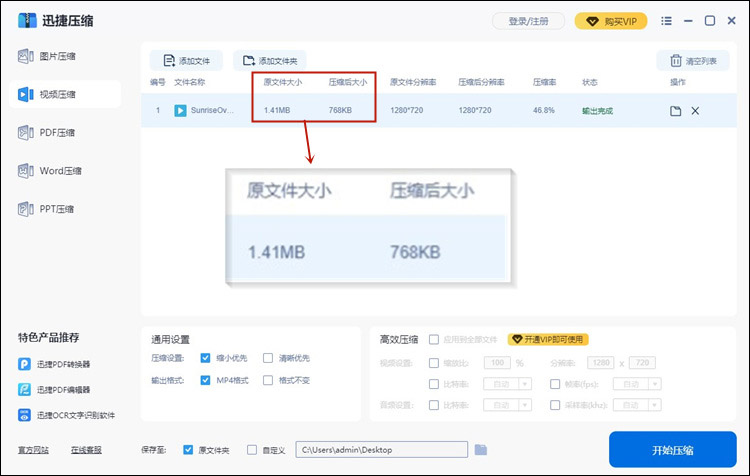
Task: Open 登录/注册 login dialog
Action: 528,21
